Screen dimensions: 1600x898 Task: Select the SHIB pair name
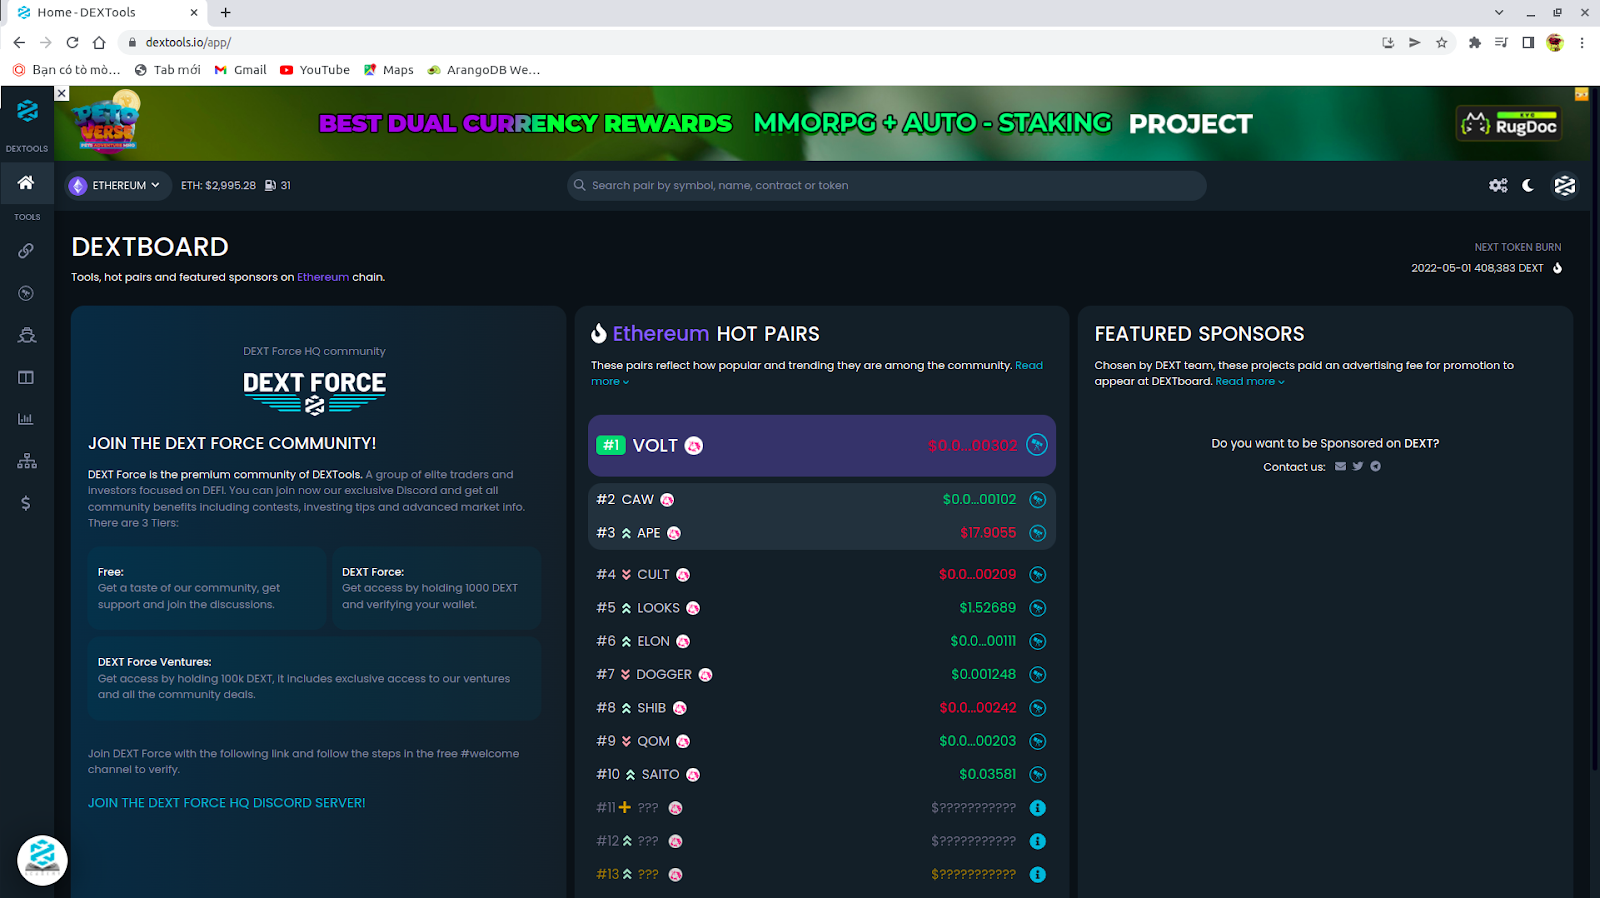[x=651, y=708]
